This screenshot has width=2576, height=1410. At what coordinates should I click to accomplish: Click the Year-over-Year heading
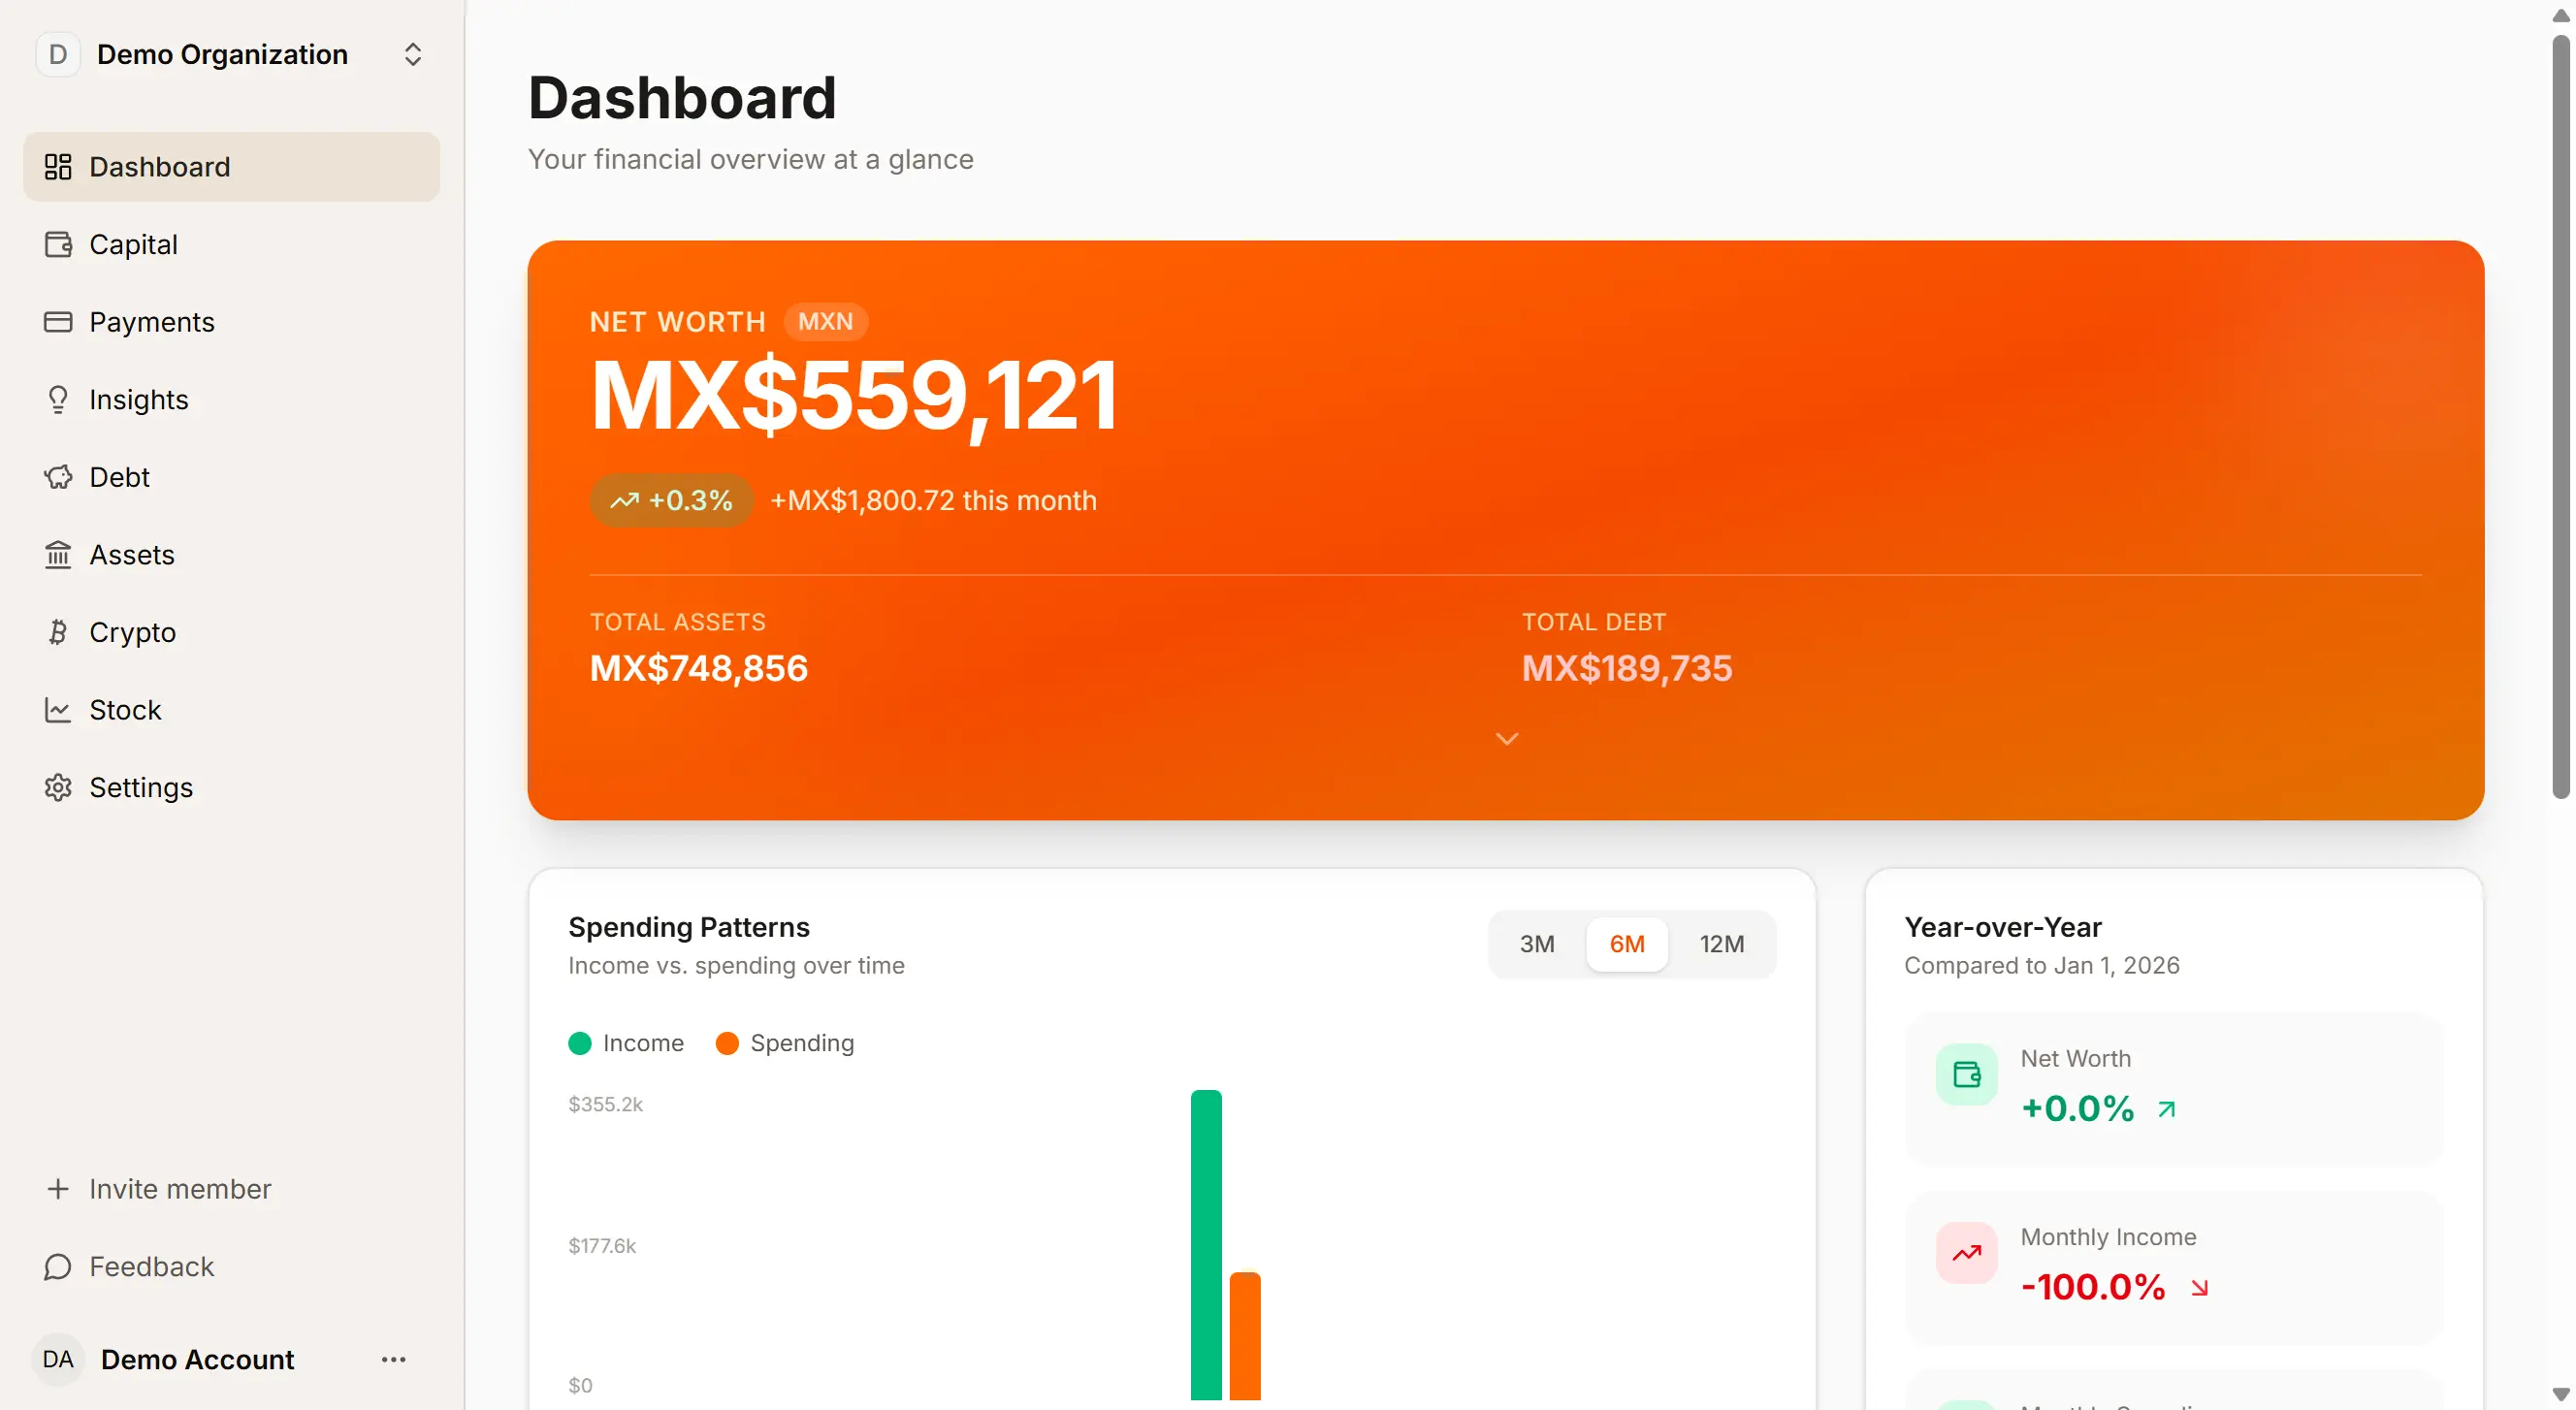tap(2002, 928)
